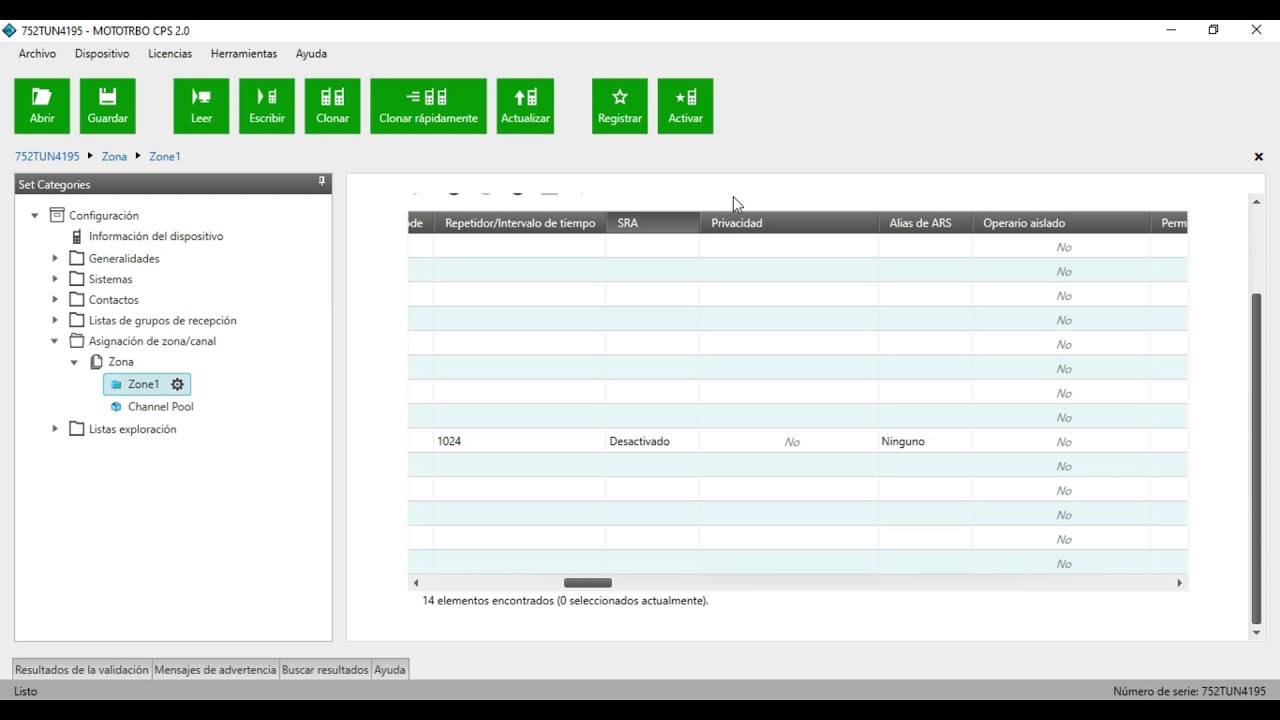Toggle Operario aislado No in first row
The image size is (1280, 720).
pos(1064,247)
